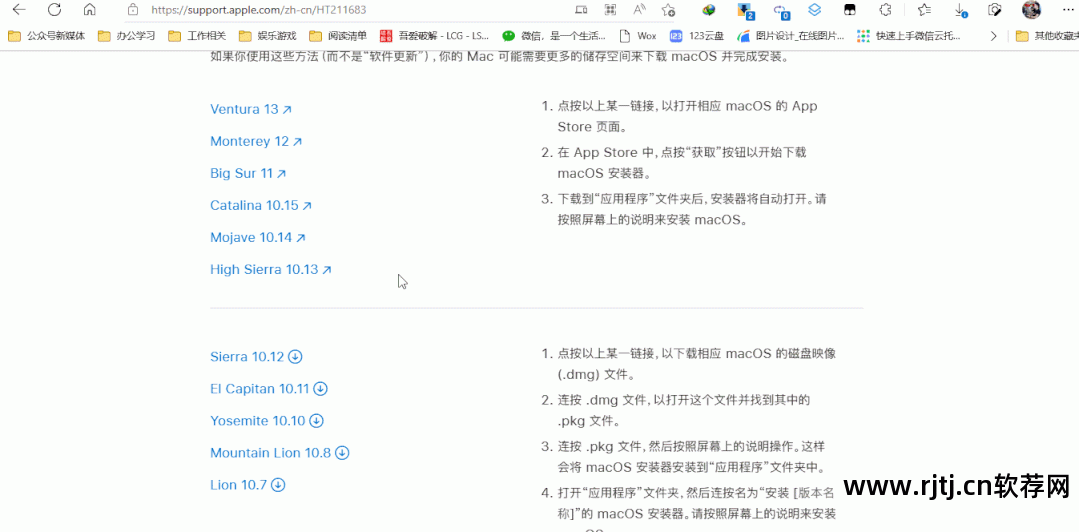This screenshot has height=532, width=1079.
Task: Open 图片设计_在线图片 bookmark
Action: click(x=791, y=36)
